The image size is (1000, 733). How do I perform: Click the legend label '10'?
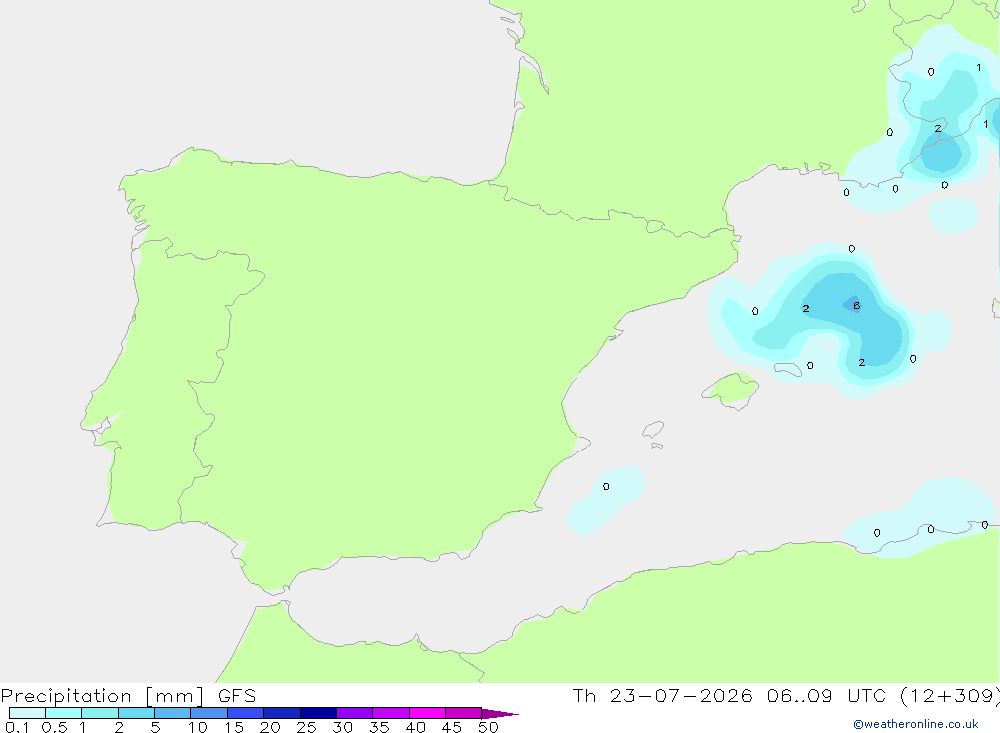coord(198,727)
